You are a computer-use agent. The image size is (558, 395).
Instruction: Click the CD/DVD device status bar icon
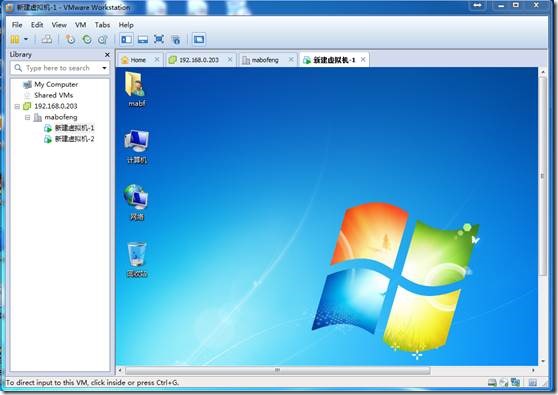point(504,383)
